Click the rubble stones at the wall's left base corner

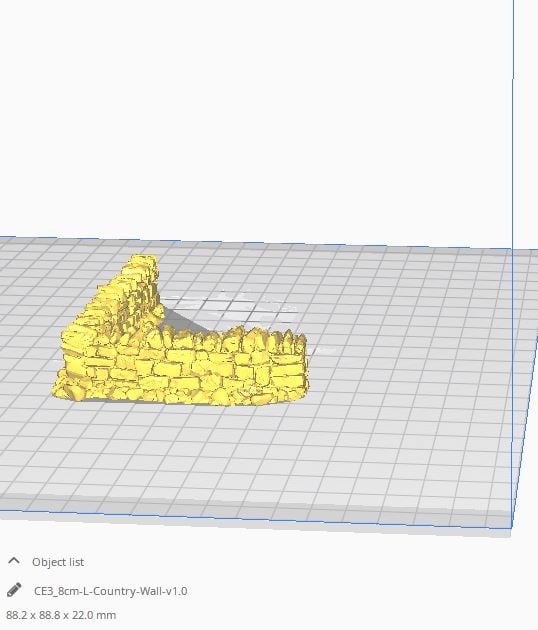click(x=66, y=388)
